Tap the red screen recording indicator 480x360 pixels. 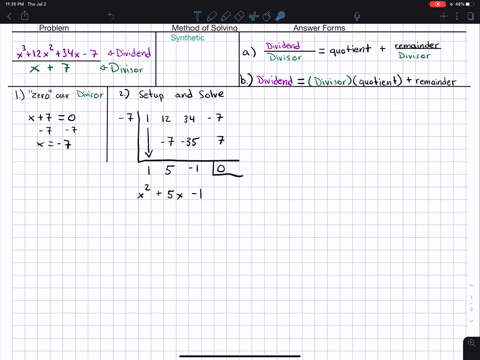tap(437, 4)
